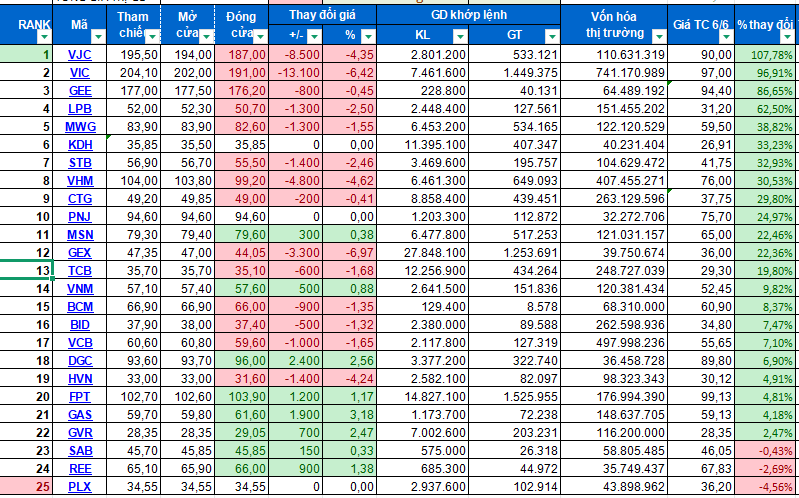799x498 pixels.
Task: Select the REE ticker link
Action: 79,469
